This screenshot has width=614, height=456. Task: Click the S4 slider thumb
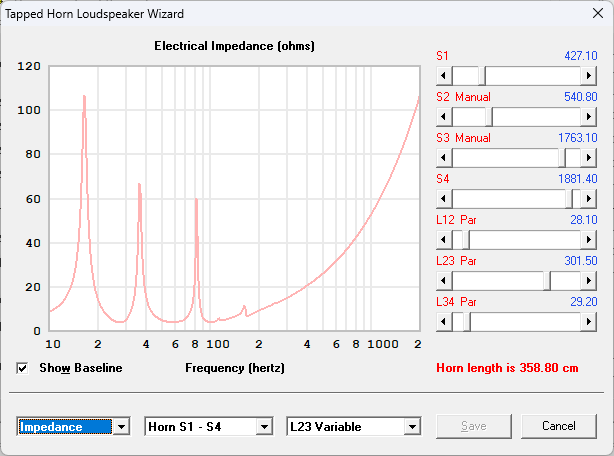569,199
